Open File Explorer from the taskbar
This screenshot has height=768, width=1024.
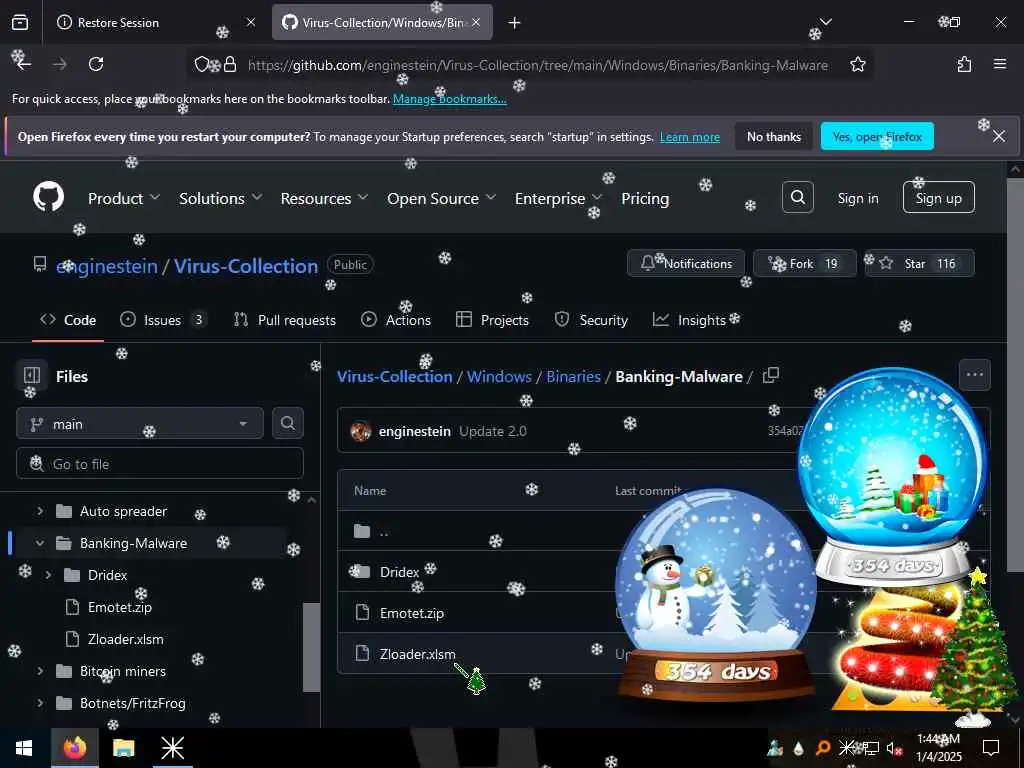(123, 748)
